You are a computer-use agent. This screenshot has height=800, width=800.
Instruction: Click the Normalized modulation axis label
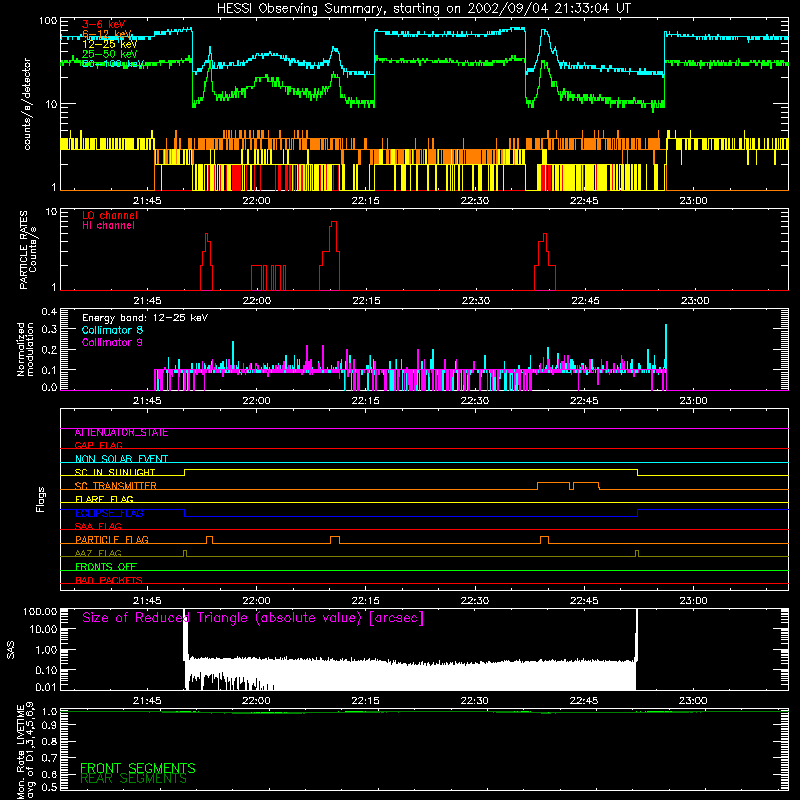coord(25,349)
